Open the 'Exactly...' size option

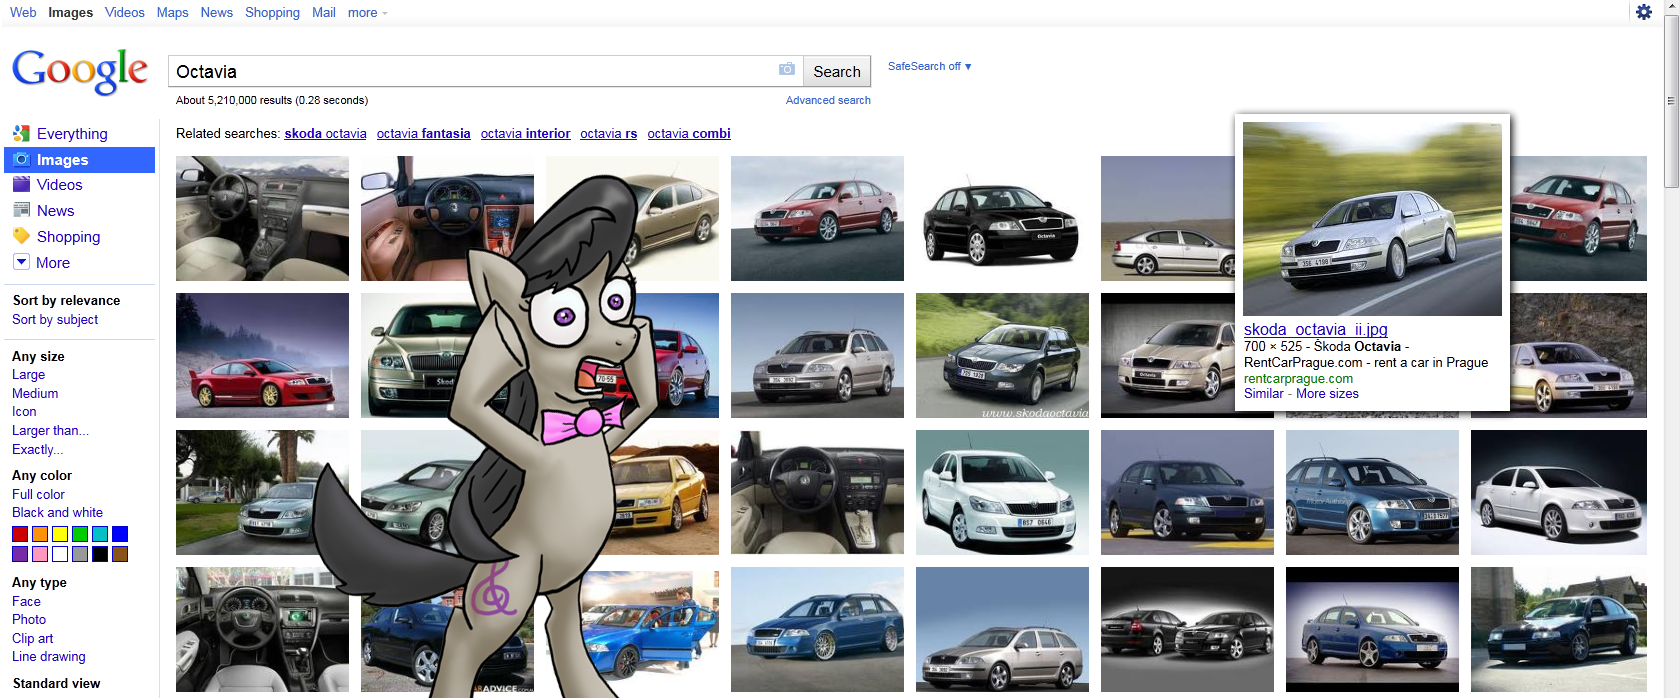pyautogui.click(x=37, y=449)
